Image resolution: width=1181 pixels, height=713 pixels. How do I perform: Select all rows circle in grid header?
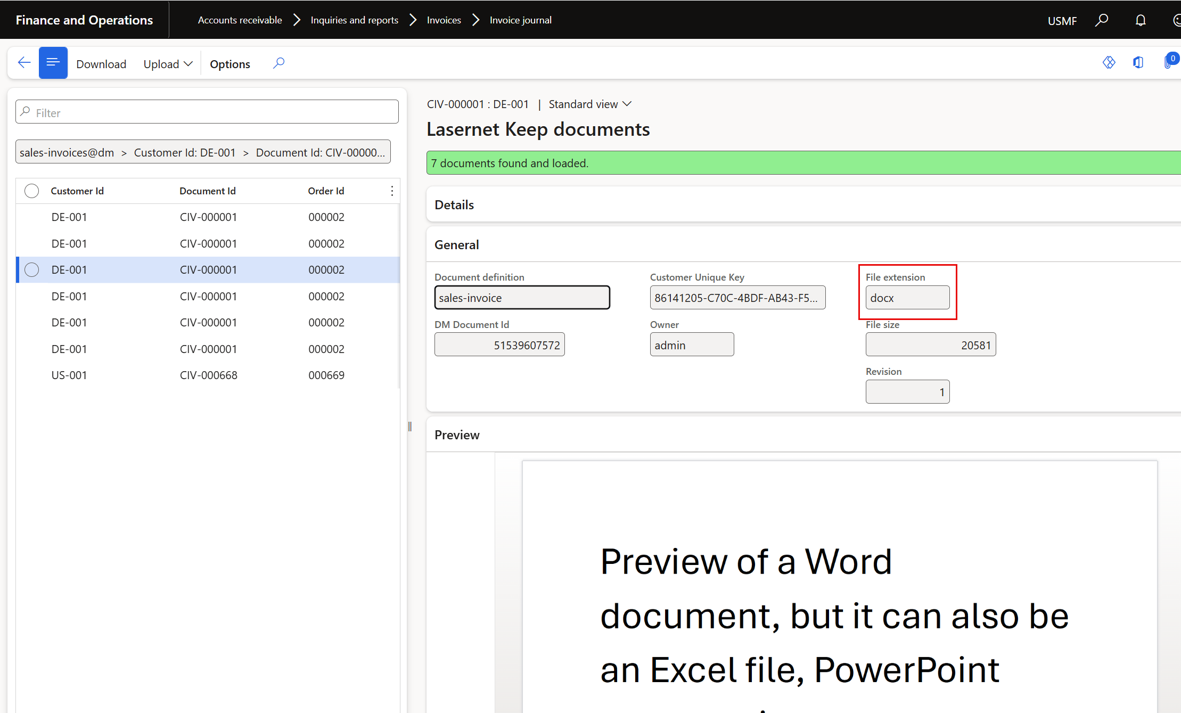click(x=32, y=191)
